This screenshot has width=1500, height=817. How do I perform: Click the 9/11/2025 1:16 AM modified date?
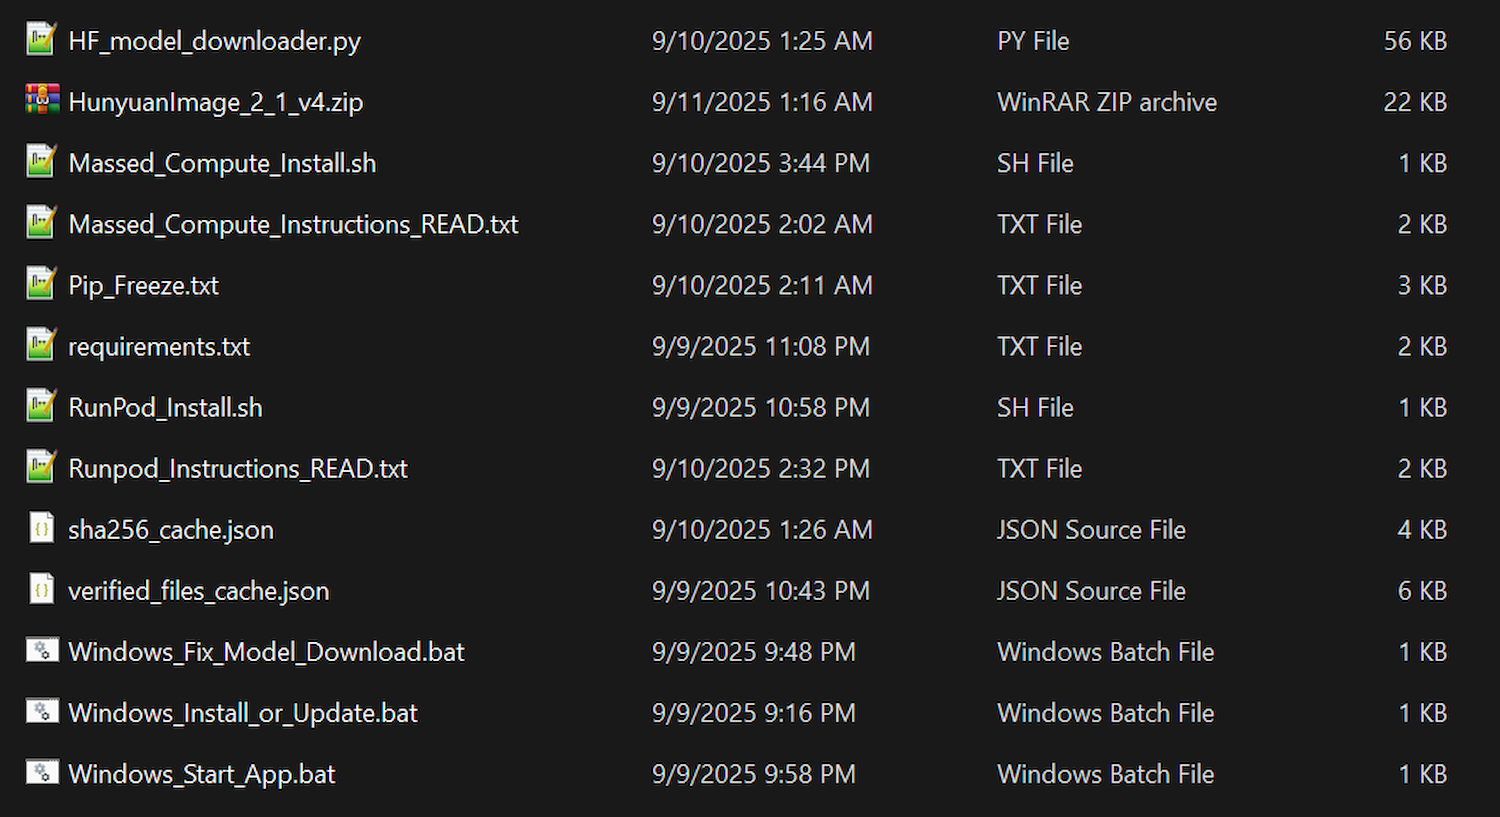[762, 102]
